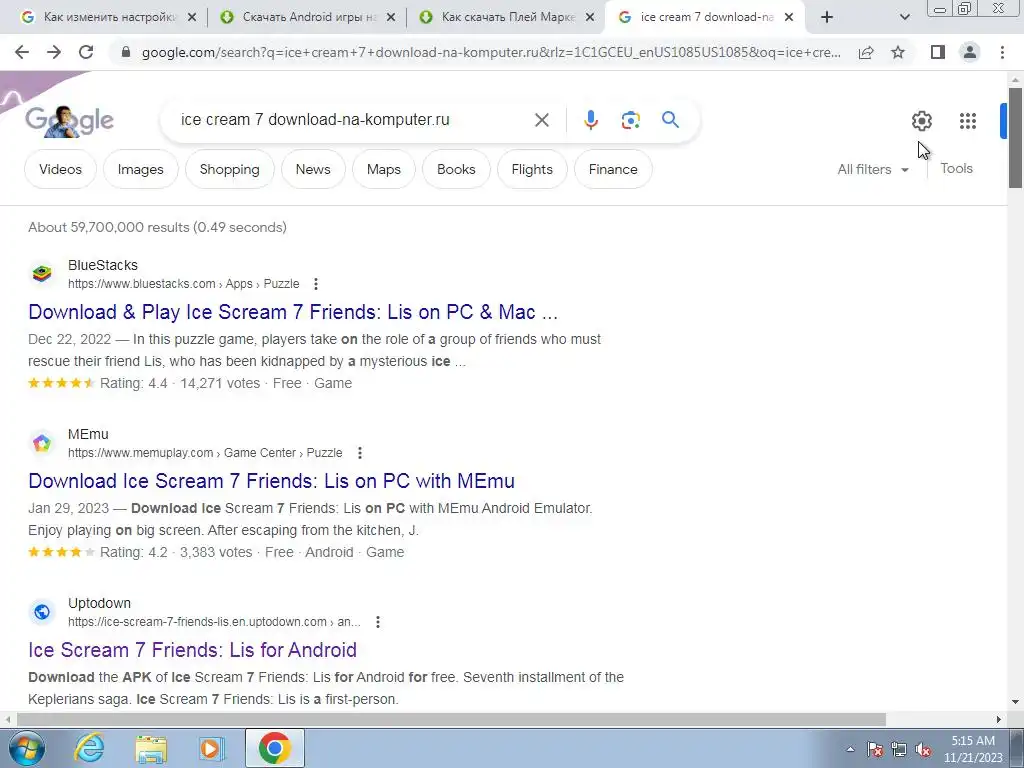This screenshot has height=768, width=1024.
Task: Search by image with the Google Lens icon
Action: click(630, 120)
